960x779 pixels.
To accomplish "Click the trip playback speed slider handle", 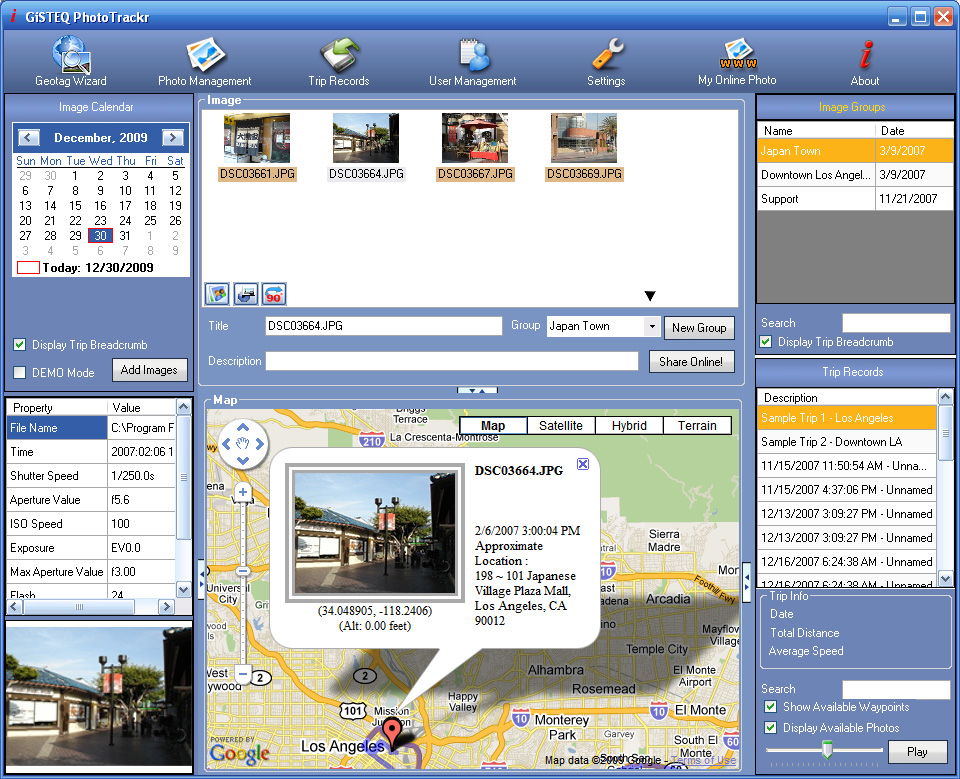I will (827, 749).
